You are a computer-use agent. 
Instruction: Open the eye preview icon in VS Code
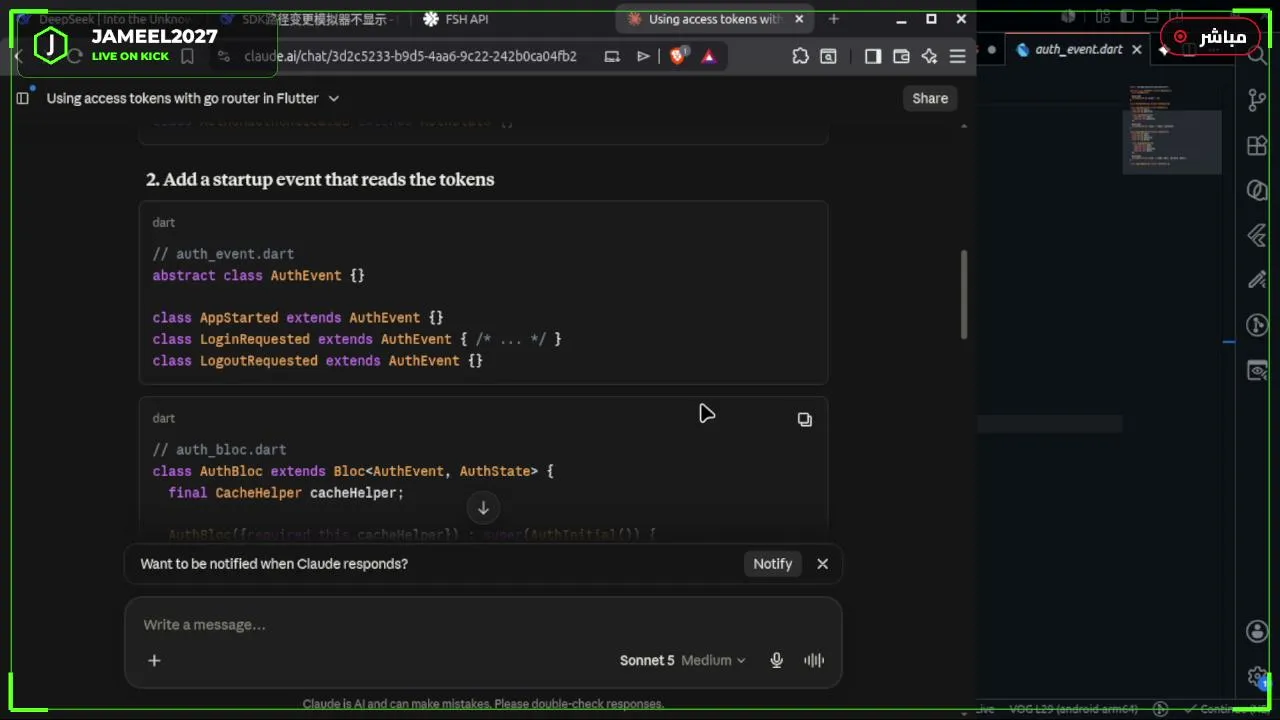(1257, 371)
